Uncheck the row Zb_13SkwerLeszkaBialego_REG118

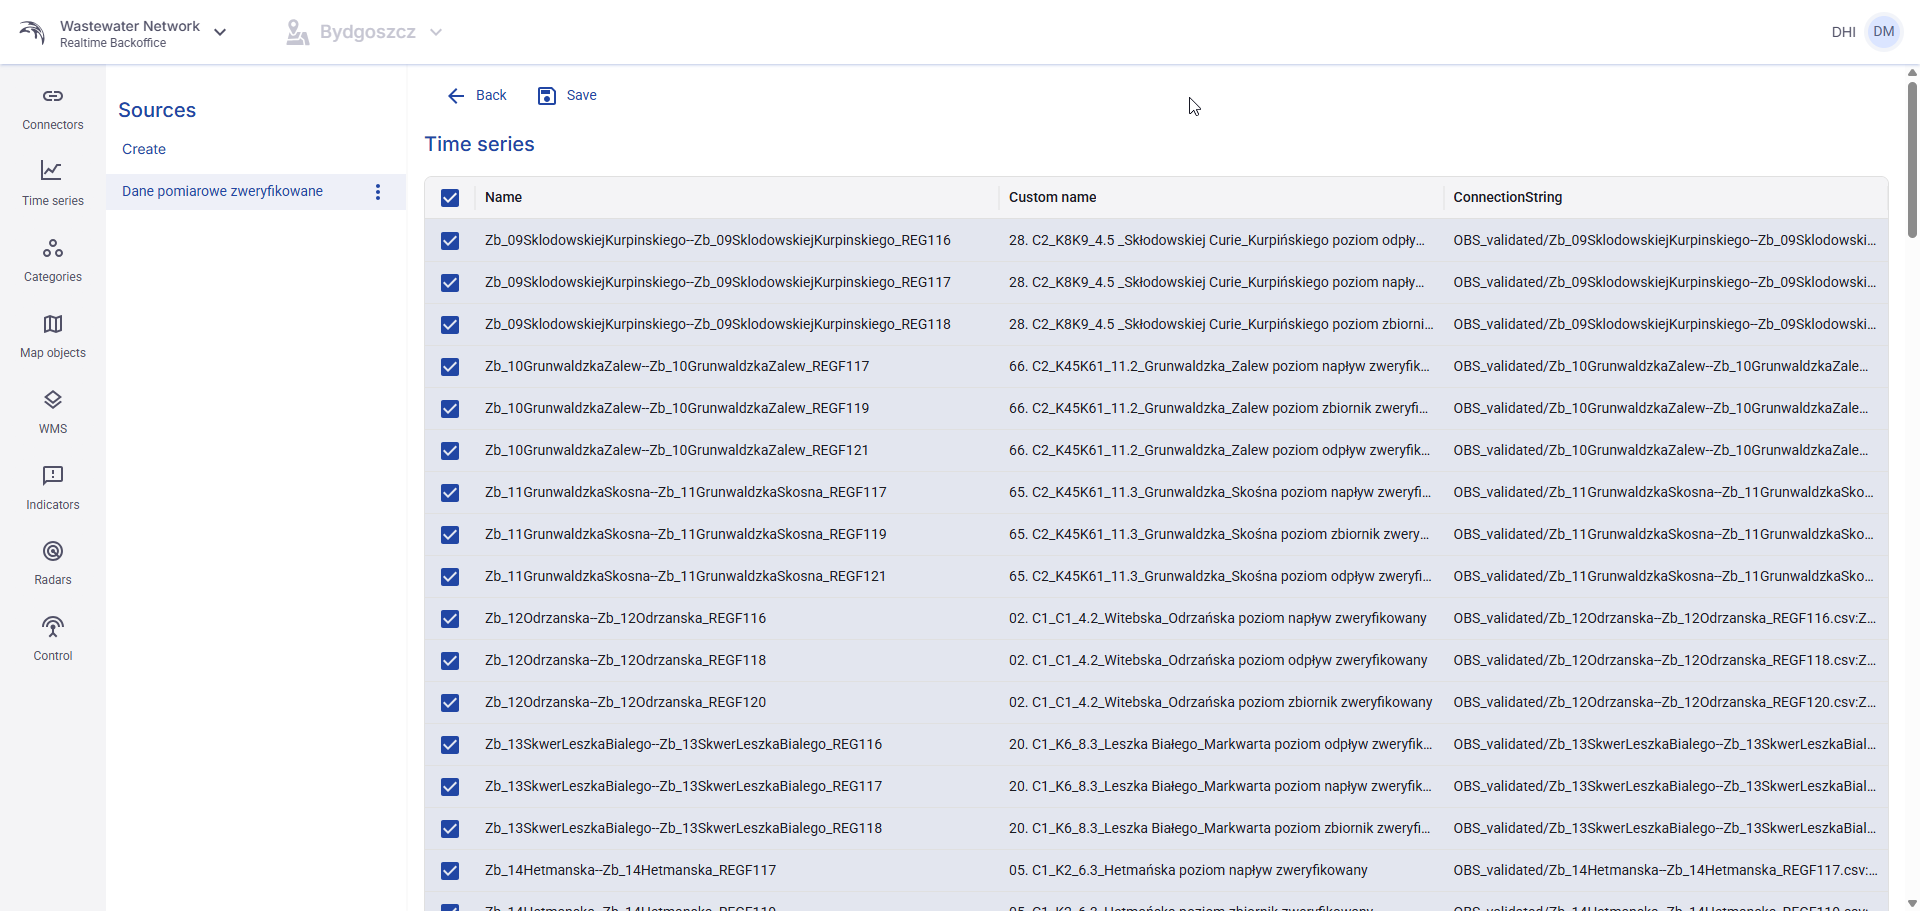450,829
